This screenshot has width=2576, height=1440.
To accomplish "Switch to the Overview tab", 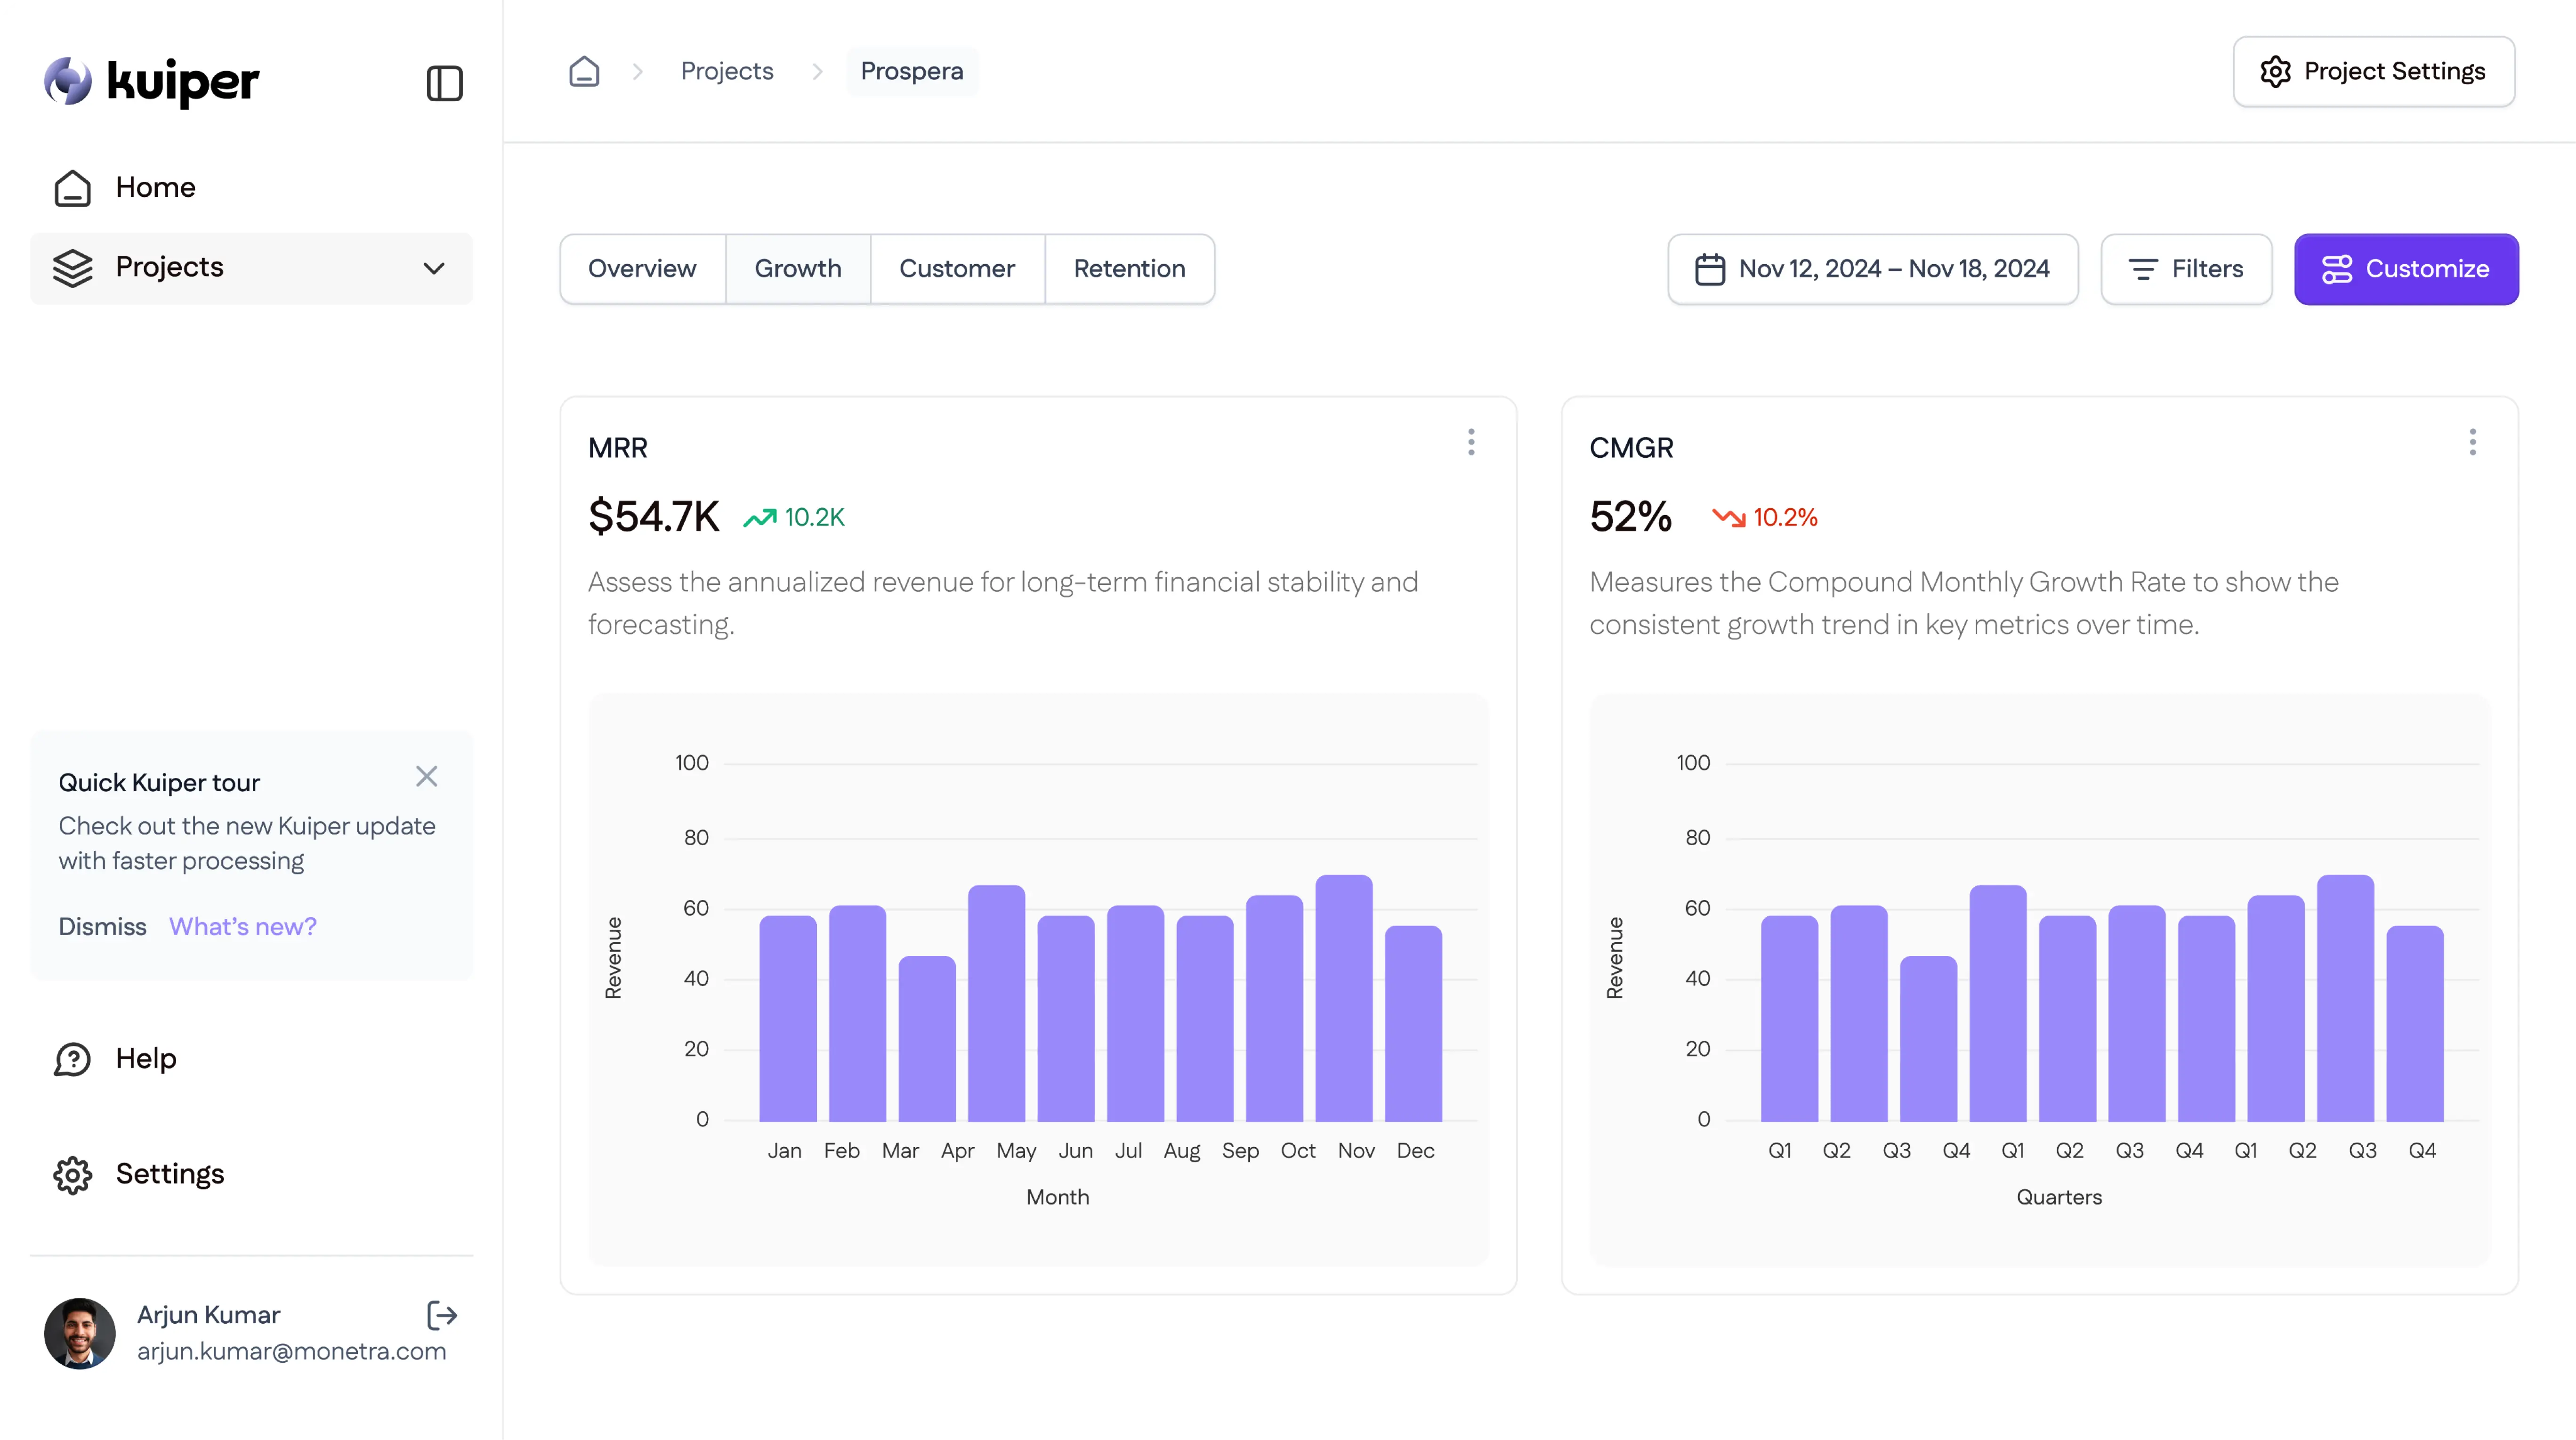I will pyautogui.click(x=642, y=269).
